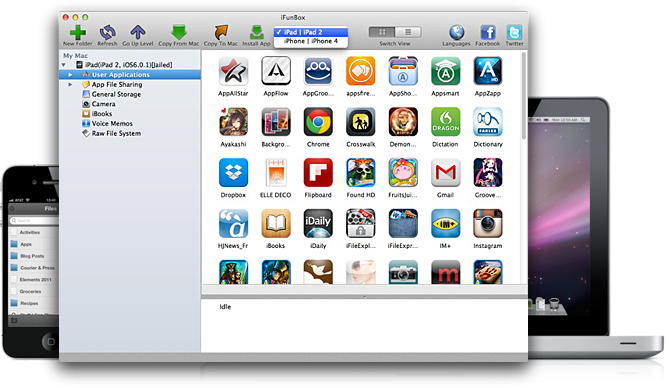669x388 pixels.
Task: Select iPad | iPad 2 device entry
Action: point(311,32)
